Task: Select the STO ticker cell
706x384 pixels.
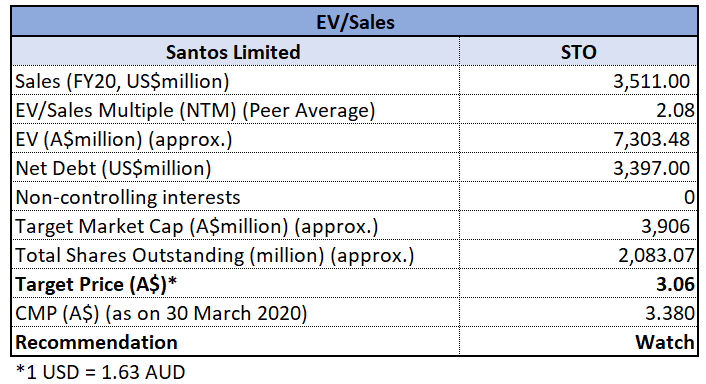Action: (579, 52)
